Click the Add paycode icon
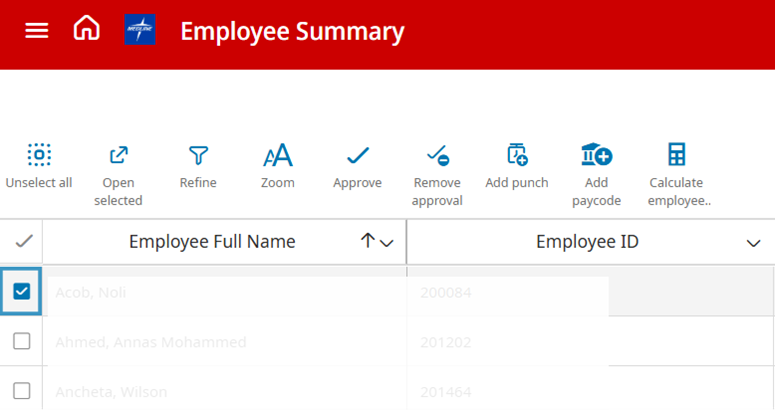The width and height of the screenshot is (775, 410). pyautogui.click(x=596, y=156)
